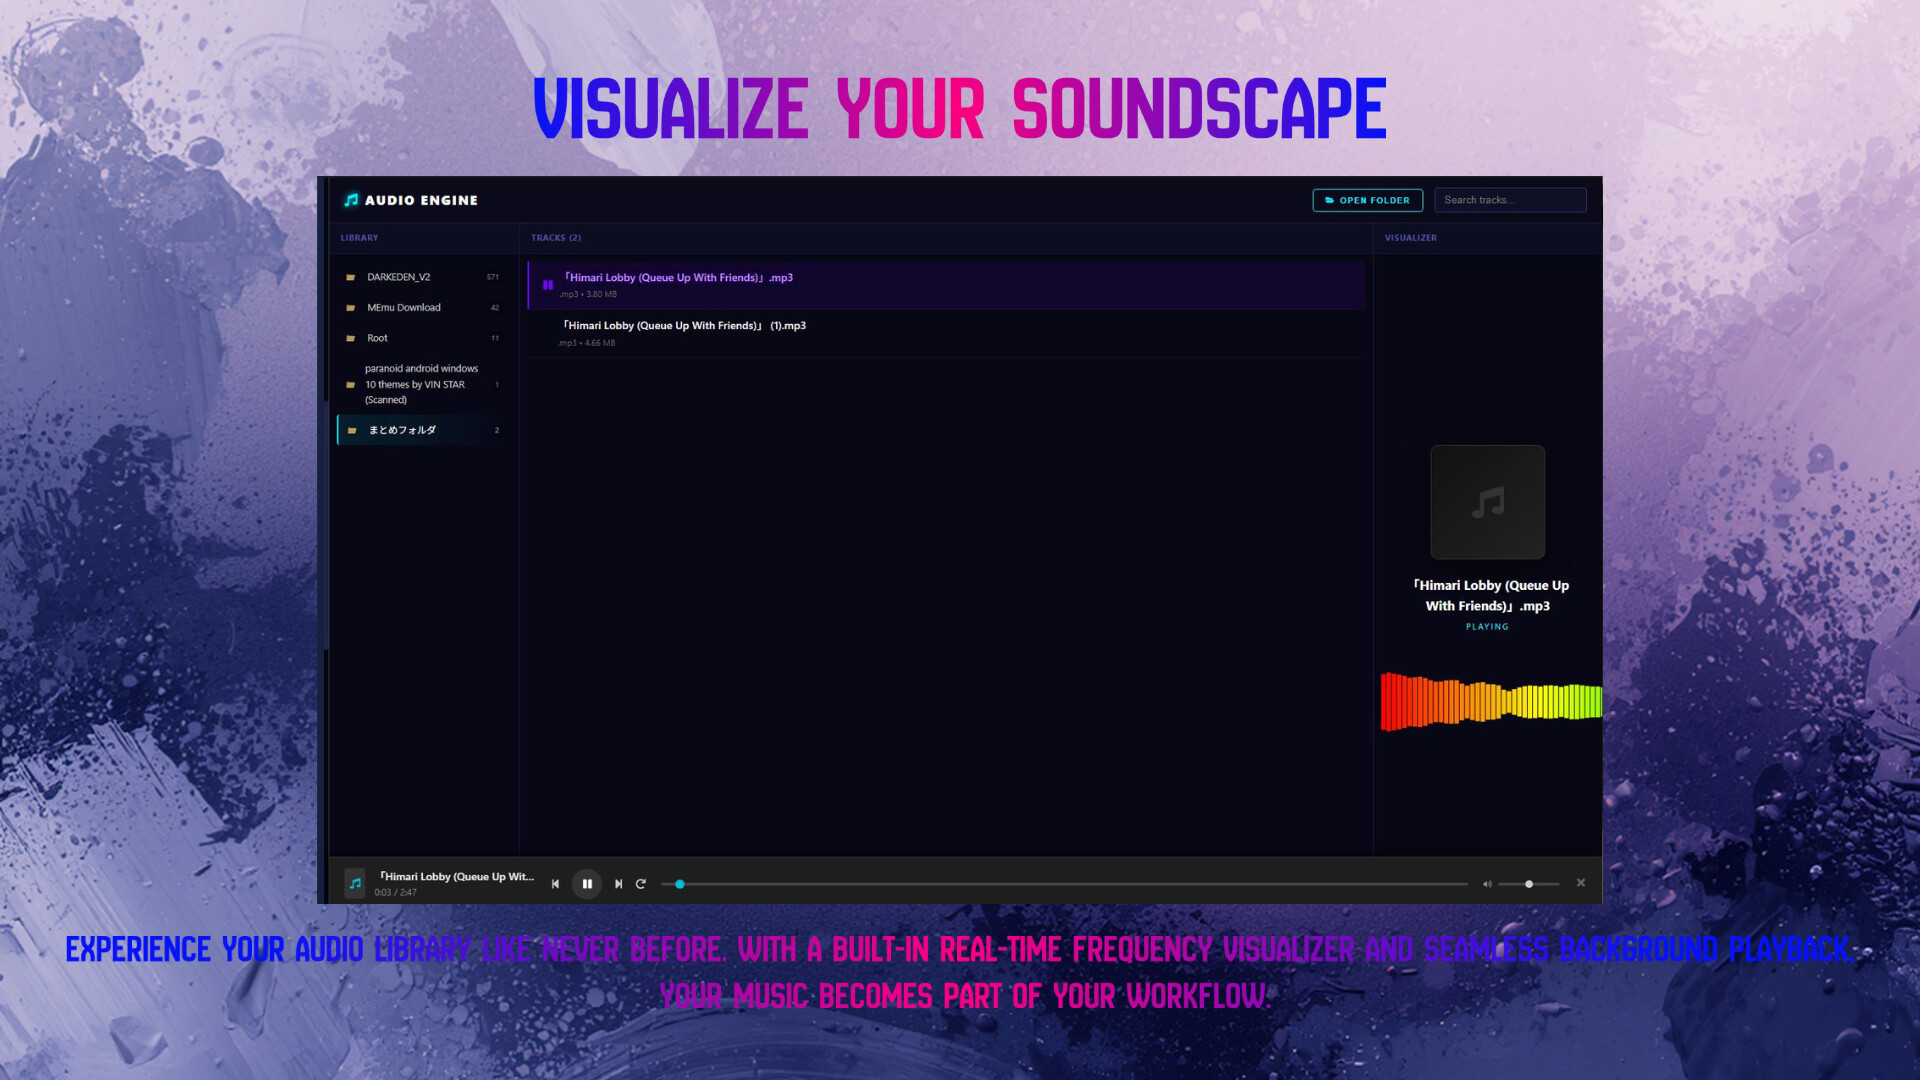Focus the Search tracks field
This screenshot has height=1080, width=1920.
tap(1510, 200)
